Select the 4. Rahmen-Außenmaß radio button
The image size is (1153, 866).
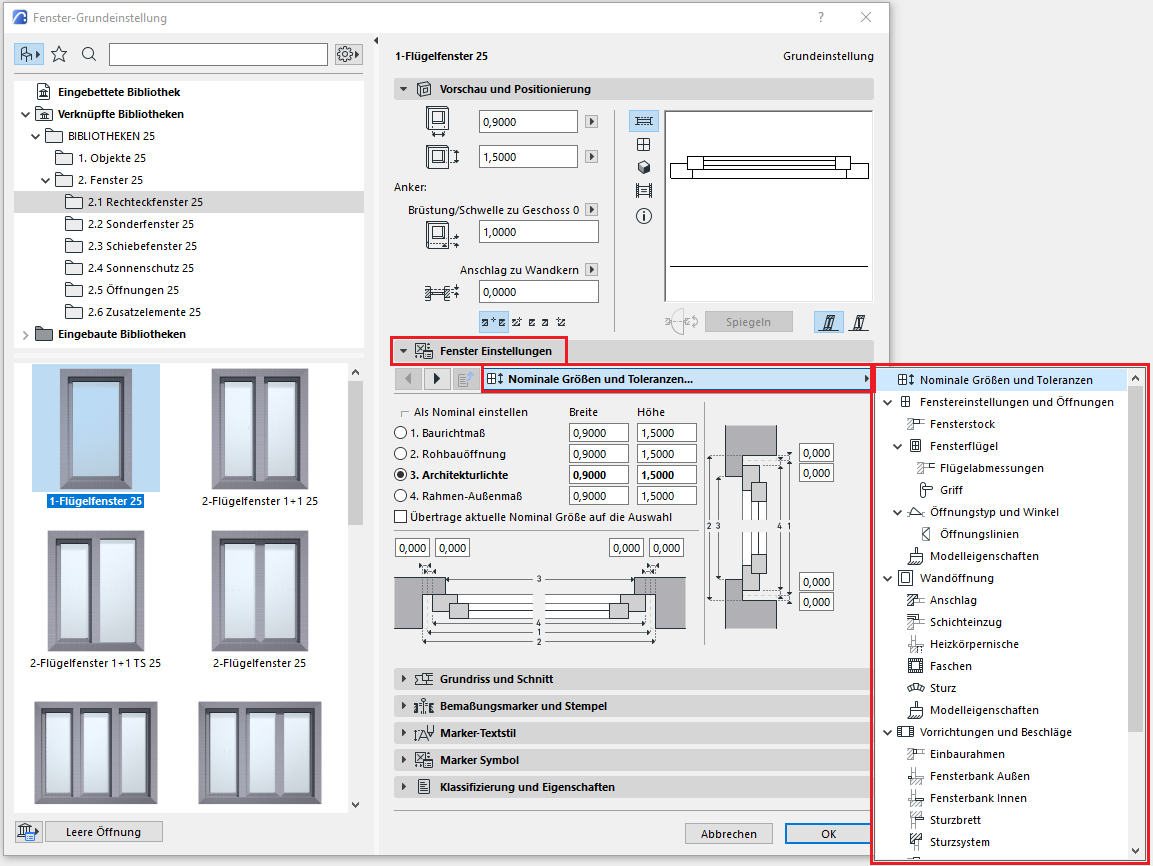[401, 496]
